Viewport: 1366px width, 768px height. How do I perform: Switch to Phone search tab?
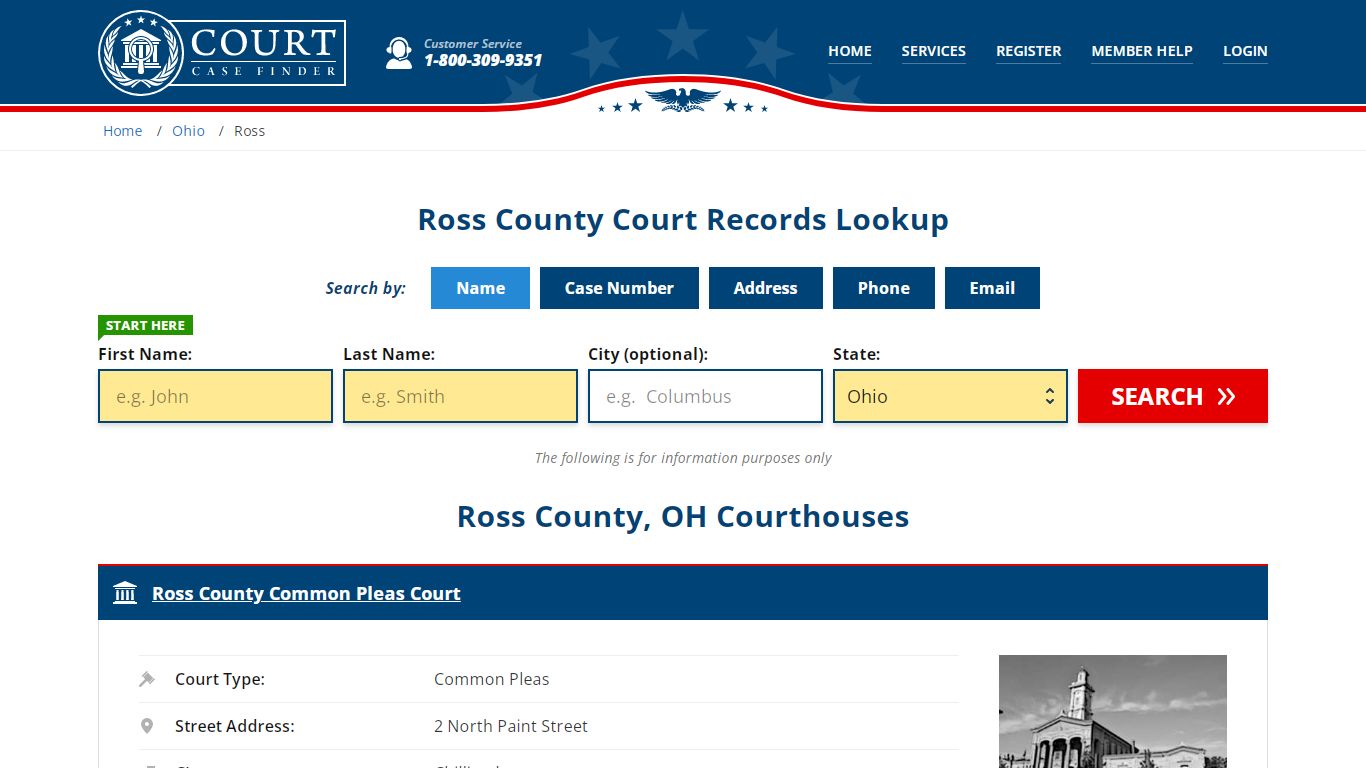coord(884,288)
